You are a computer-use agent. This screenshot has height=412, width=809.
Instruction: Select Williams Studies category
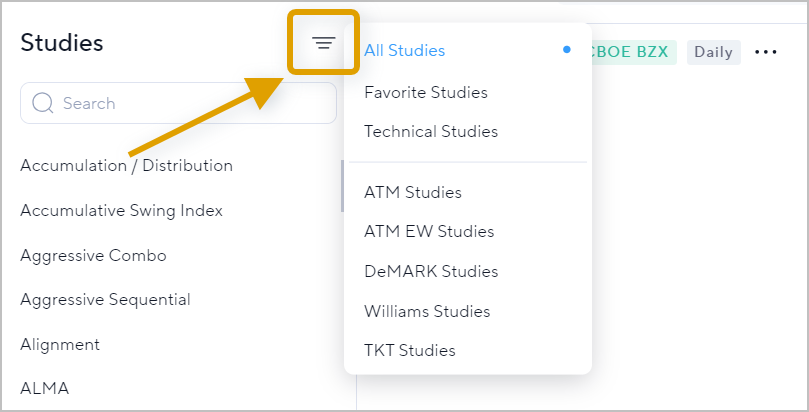(x=427, y=311)
